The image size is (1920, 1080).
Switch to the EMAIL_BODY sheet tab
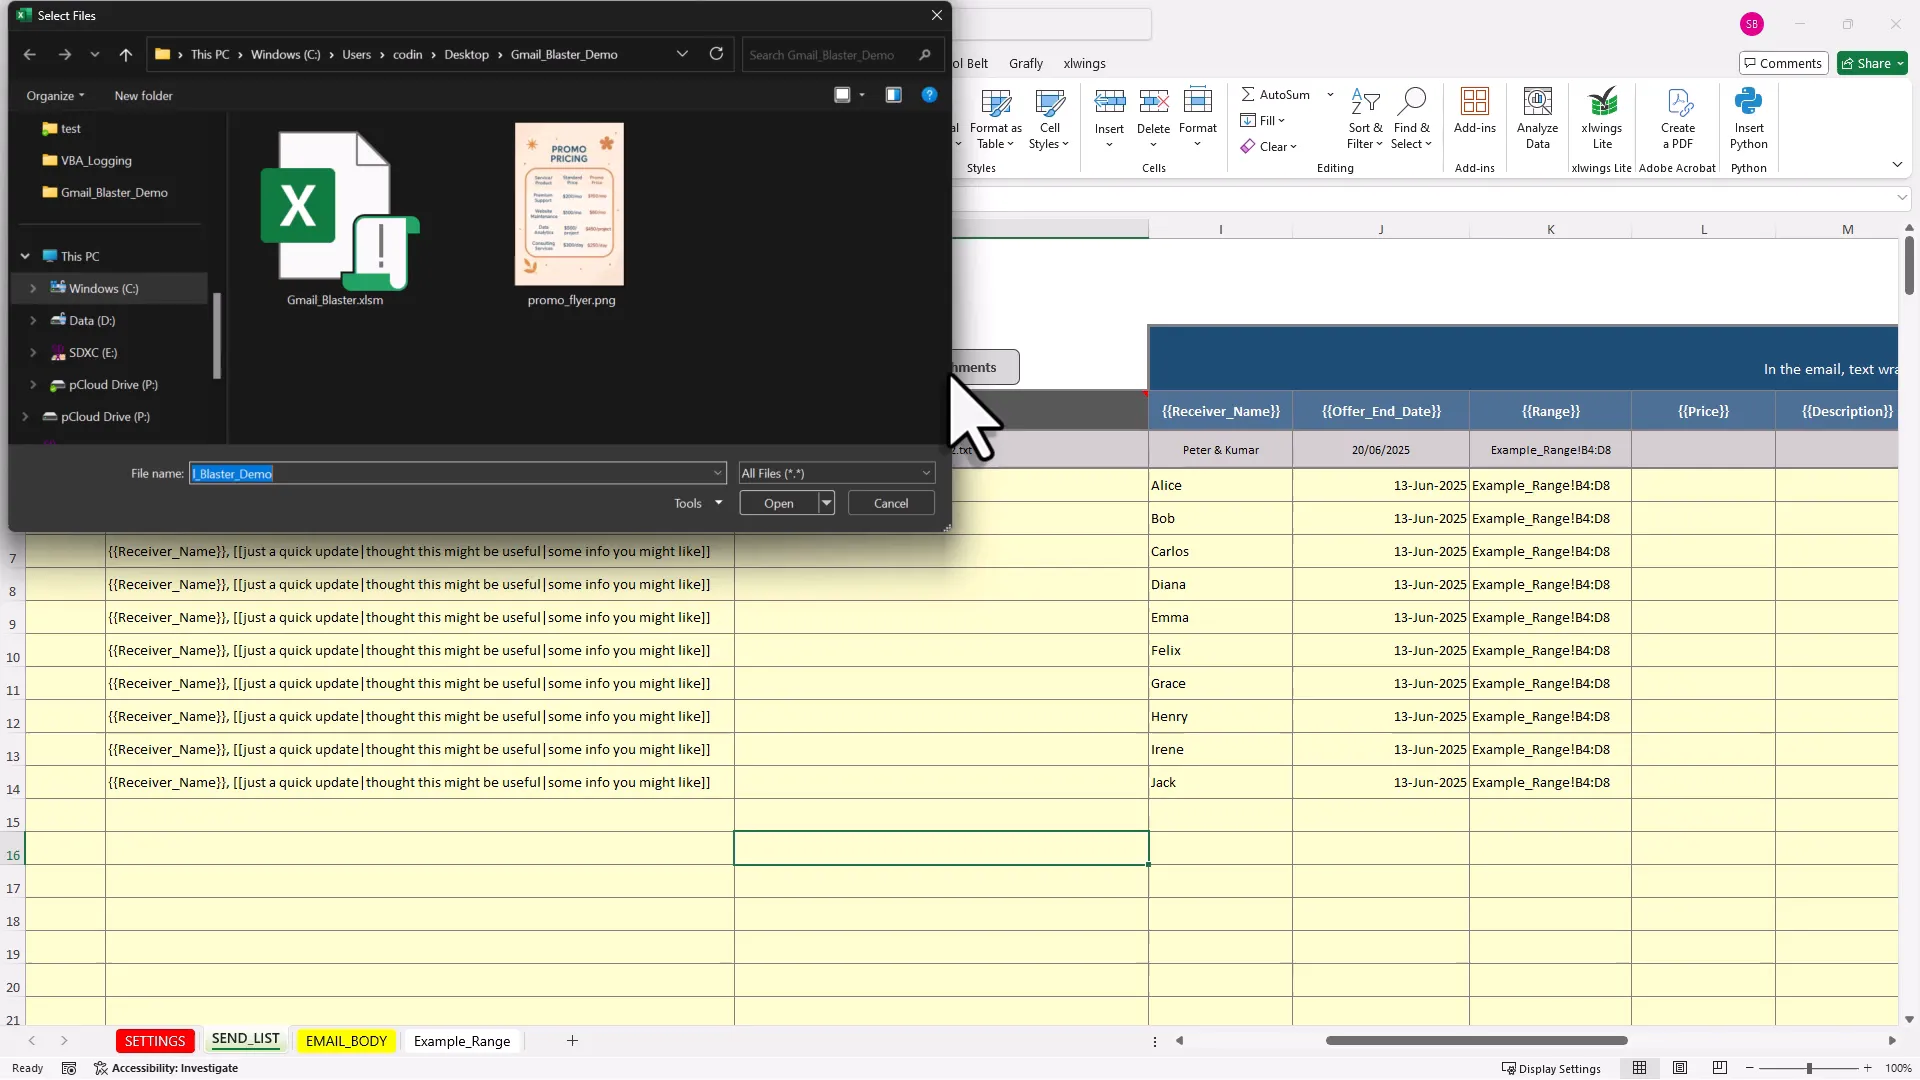pyautogui.click(x=346, y=1040)
